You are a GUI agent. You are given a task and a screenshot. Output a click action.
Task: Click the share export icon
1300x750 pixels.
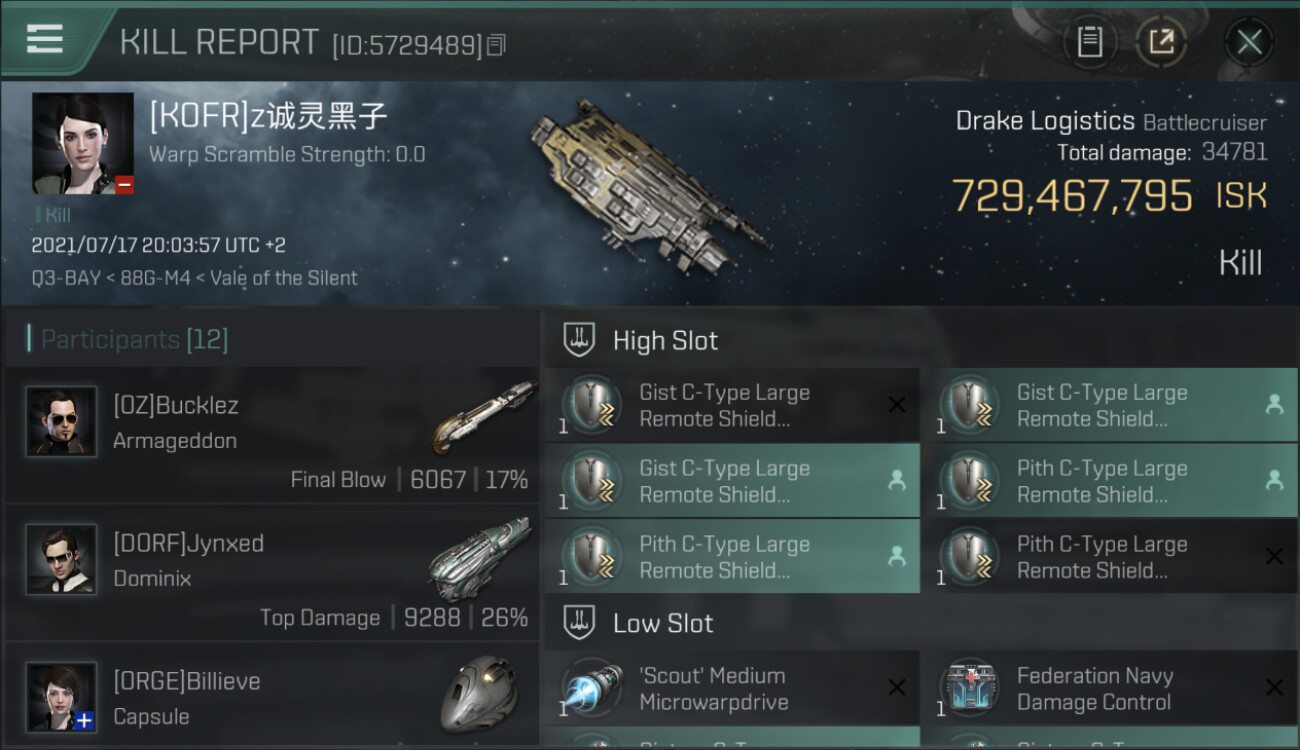[1161, 42]
